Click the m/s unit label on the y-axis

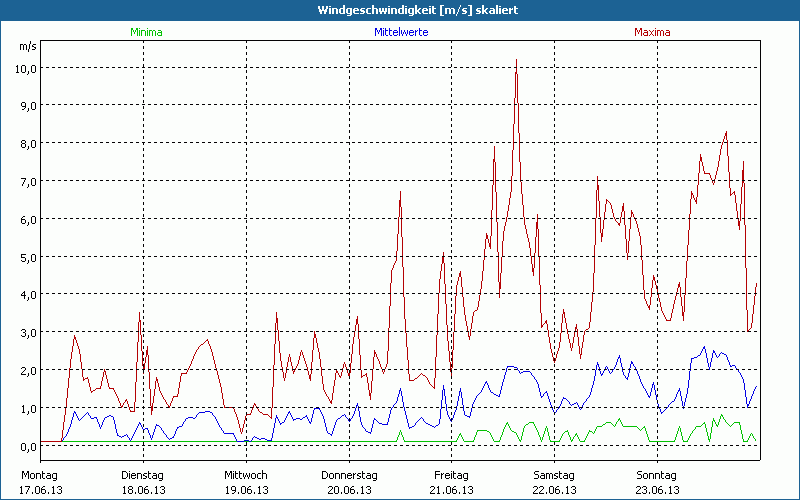[x=27, y=46]
